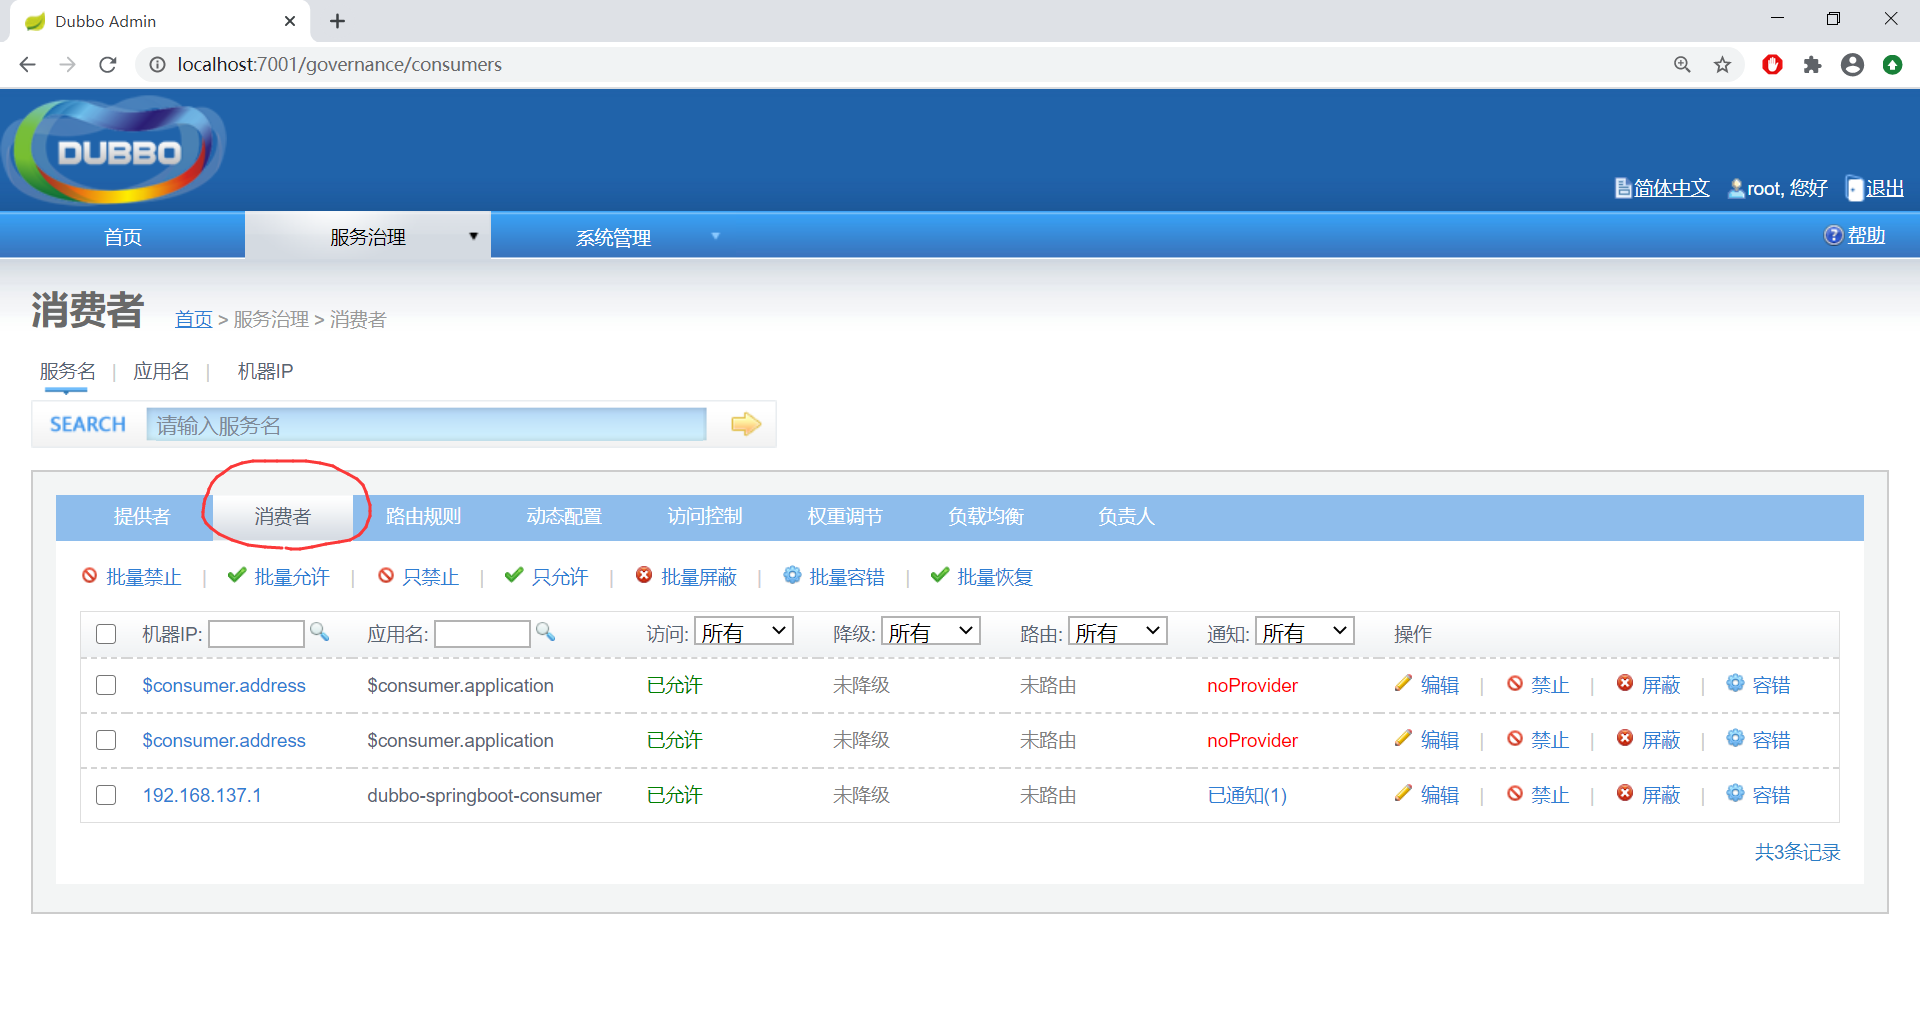The height and width of the screenshot is (1030, 1920).
Task: Click the gear 容错 icon in the 192.168.137.1 row
Action: coord(1735,793)
